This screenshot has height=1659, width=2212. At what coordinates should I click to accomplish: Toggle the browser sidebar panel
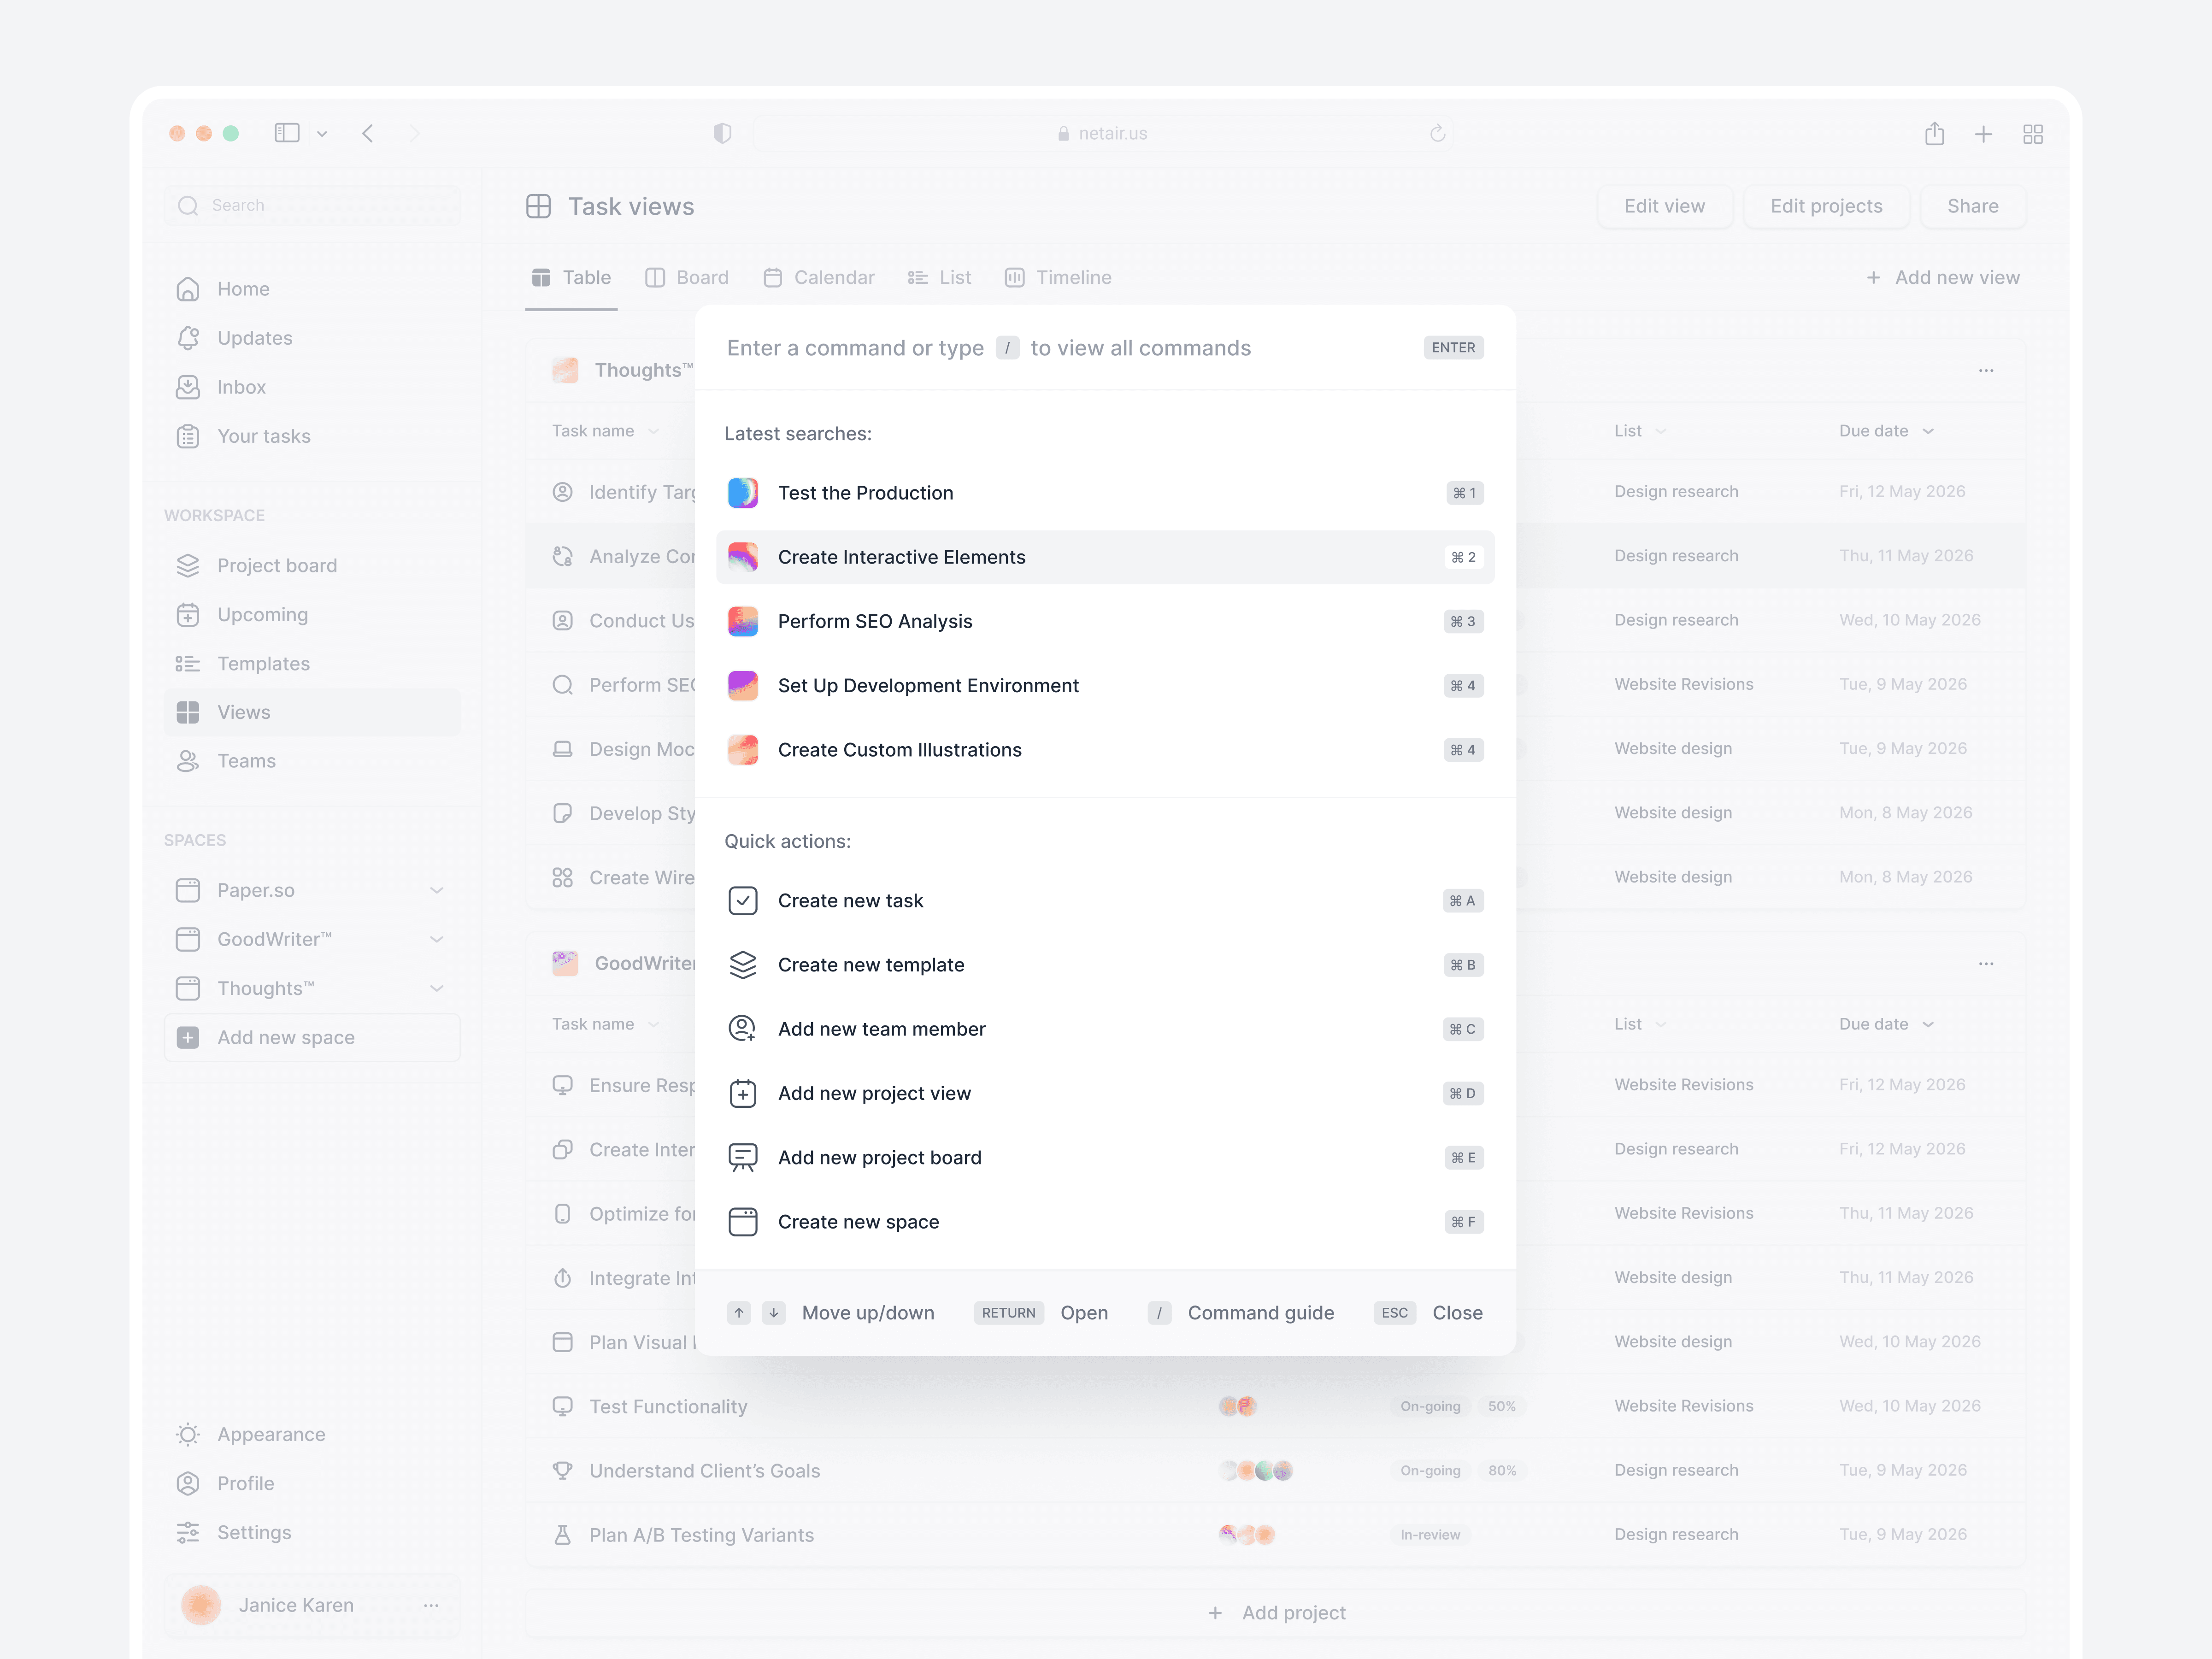tap(287, 133)
